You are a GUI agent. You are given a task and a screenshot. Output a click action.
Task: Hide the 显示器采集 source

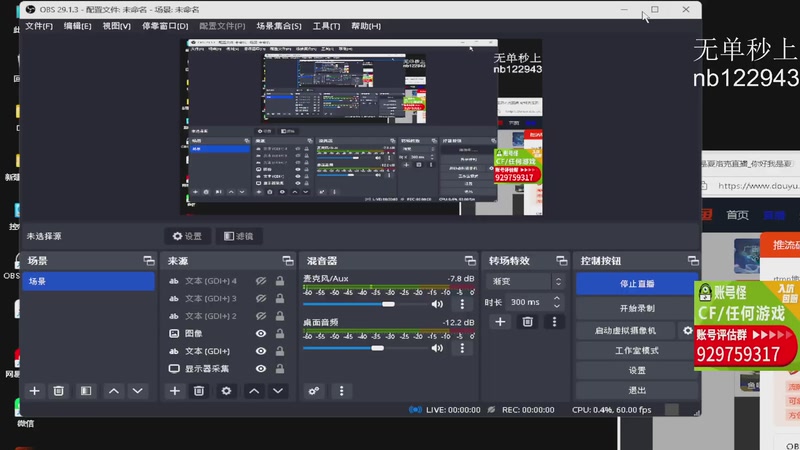(261, 368)
